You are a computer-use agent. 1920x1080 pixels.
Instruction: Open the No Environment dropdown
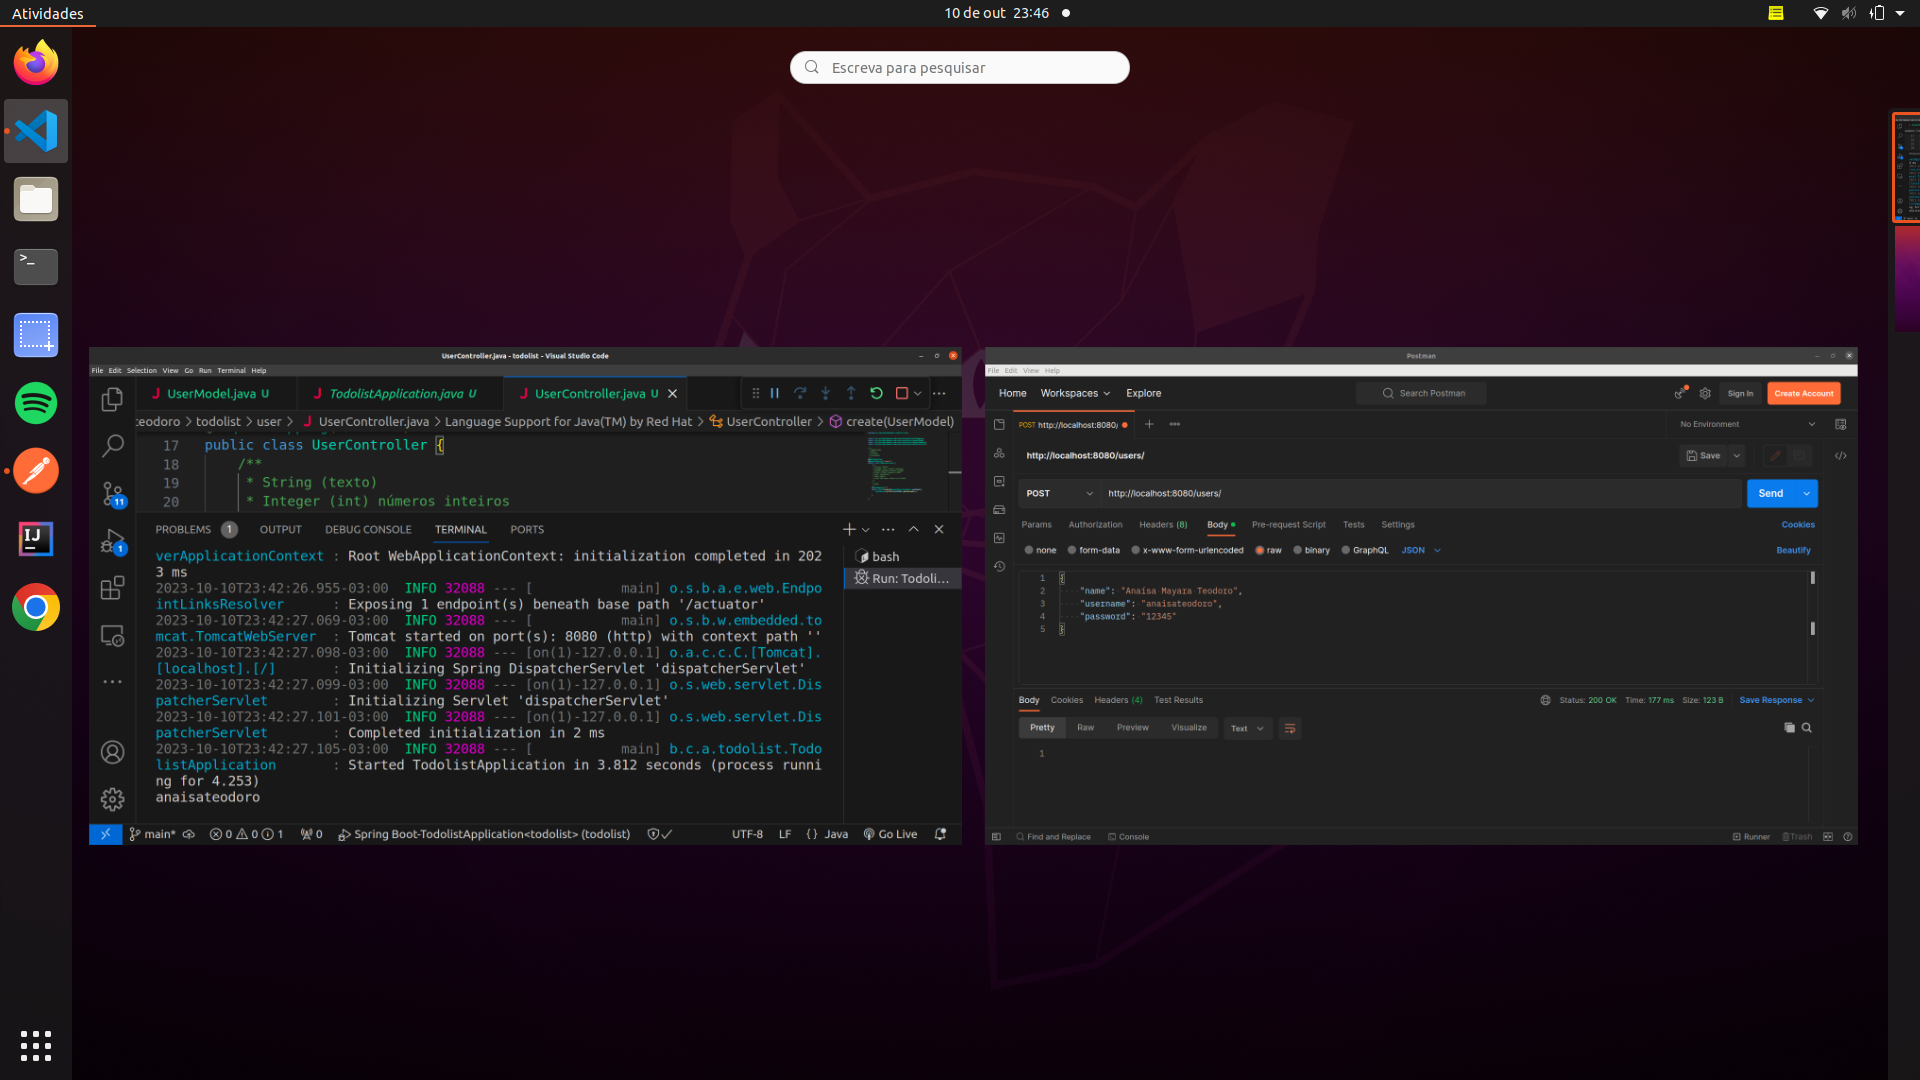[1745, 424]
